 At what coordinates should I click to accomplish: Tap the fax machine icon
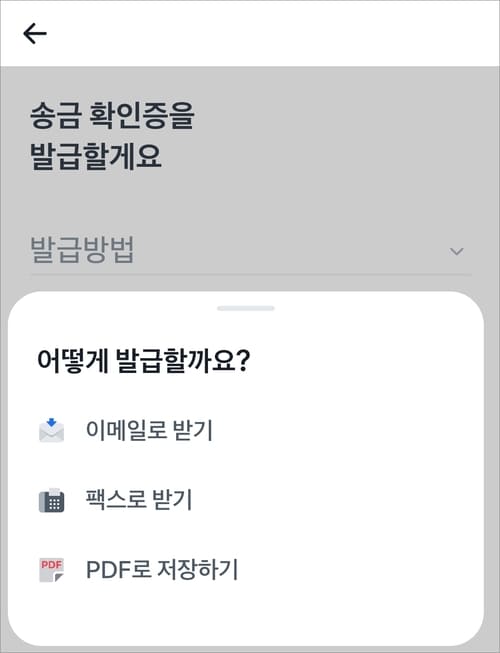pos(51,500)
